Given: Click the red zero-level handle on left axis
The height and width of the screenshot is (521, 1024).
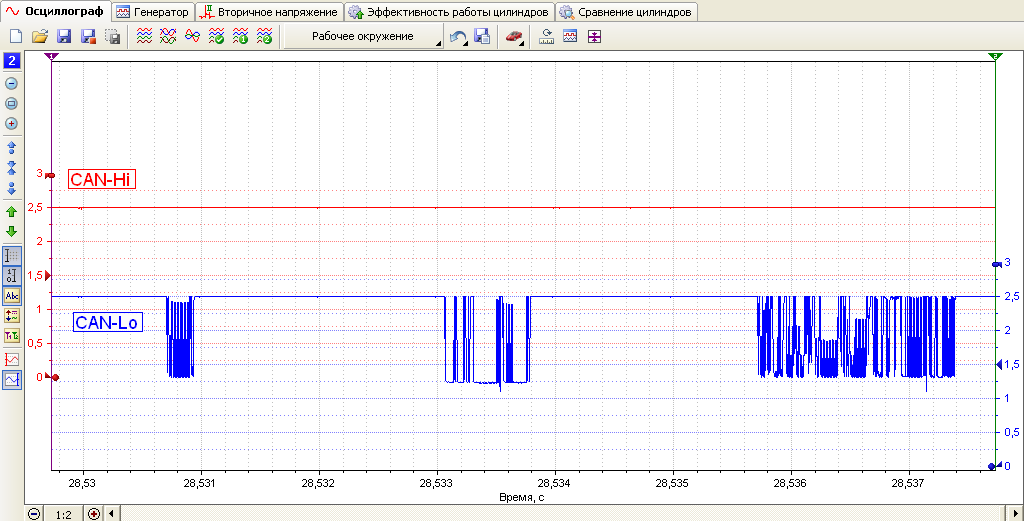Looking at the screenshot, I should click(54, 377).
